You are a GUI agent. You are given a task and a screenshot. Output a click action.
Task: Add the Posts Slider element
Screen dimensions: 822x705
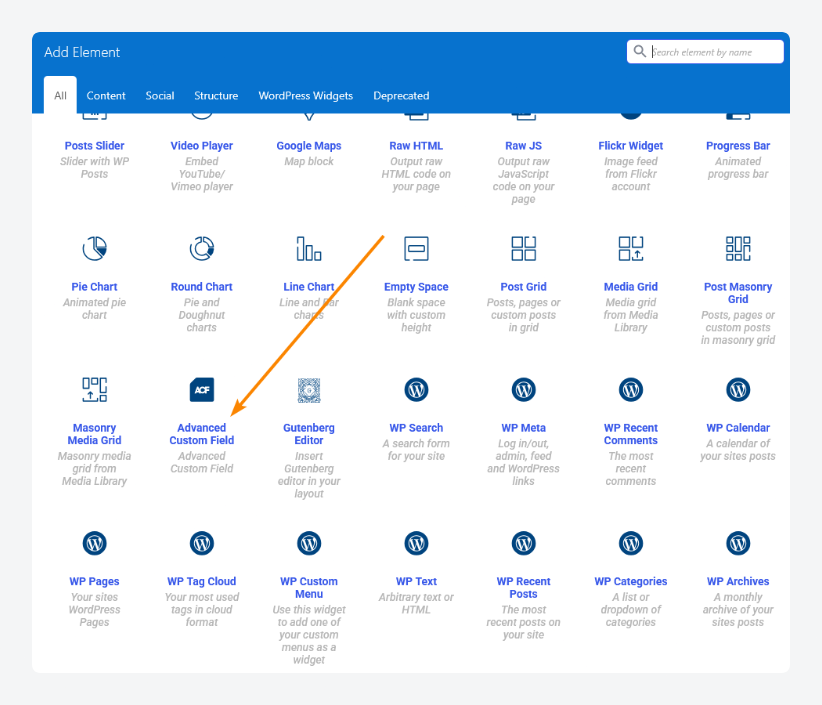94,146
